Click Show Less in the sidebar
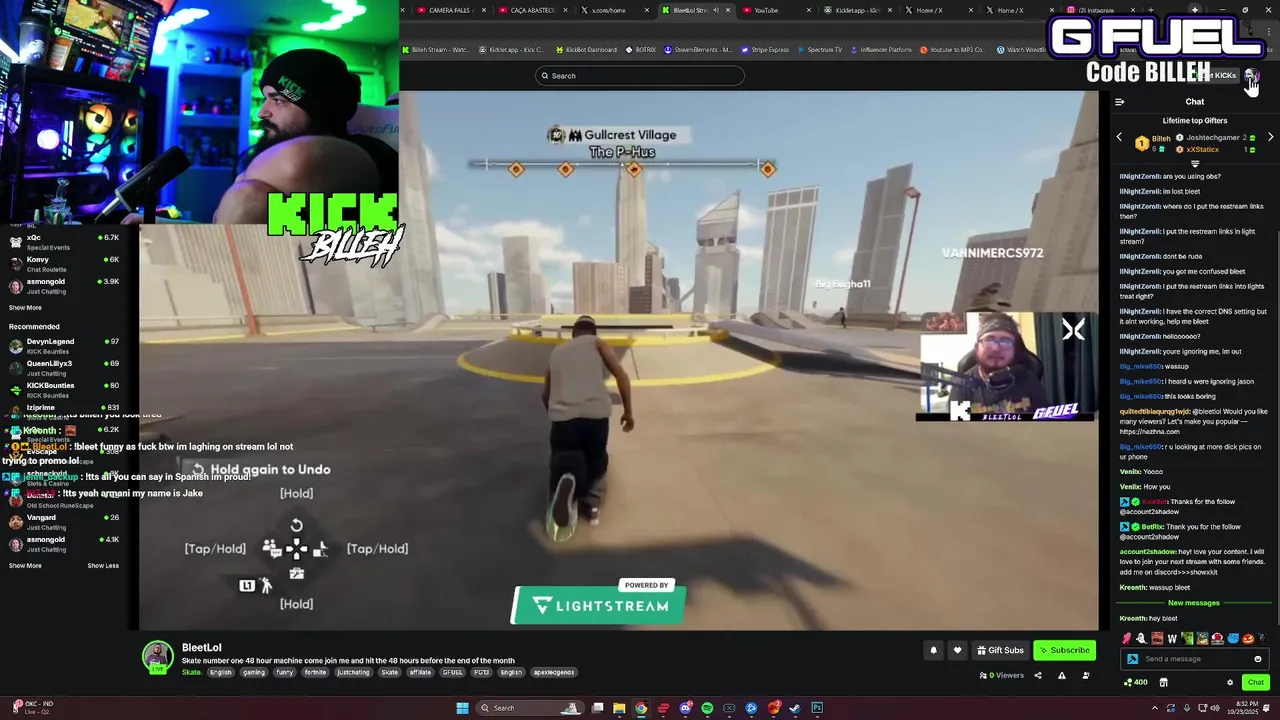The width and height of the screenshot is (1280, 720). pyautogui.click(x=103, y=566)
